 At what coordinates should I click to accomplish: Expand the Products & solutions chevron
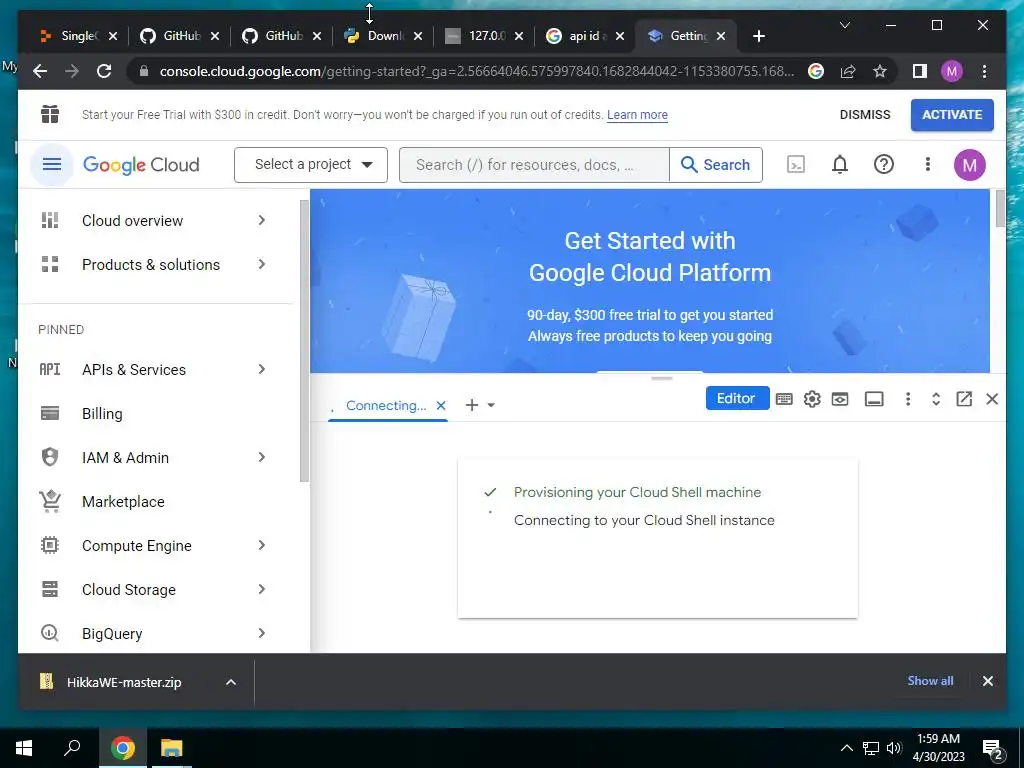261,264
